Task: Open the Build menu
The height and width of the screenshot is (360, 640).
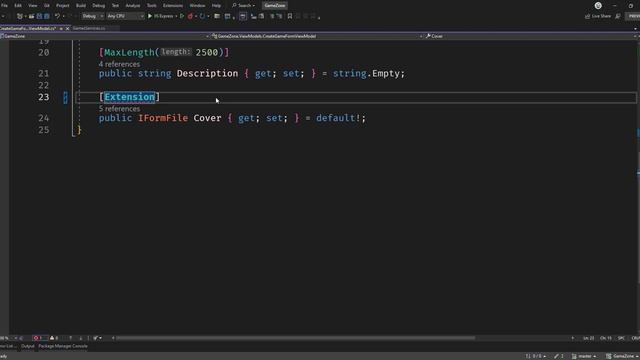Action: coord(81,6)
